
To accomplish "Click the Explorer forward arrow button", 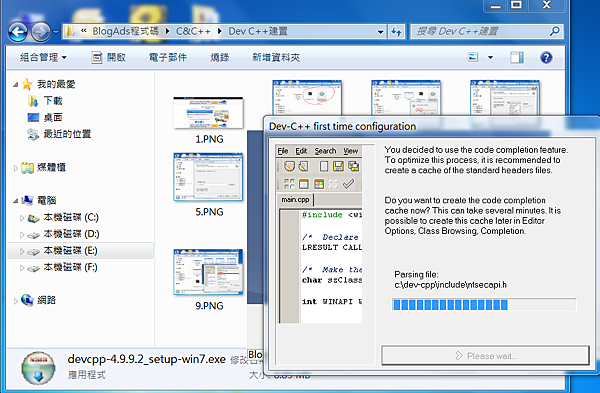I will click(41, 32).
